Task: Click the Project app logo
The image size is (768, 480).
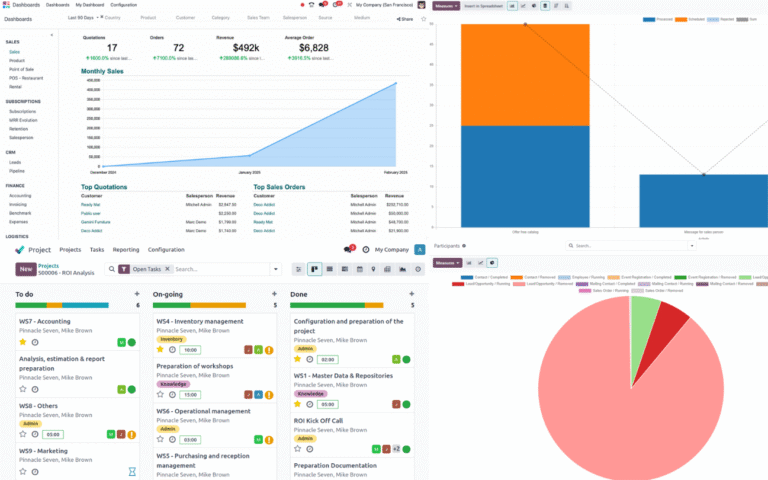Action: point(20,250)
